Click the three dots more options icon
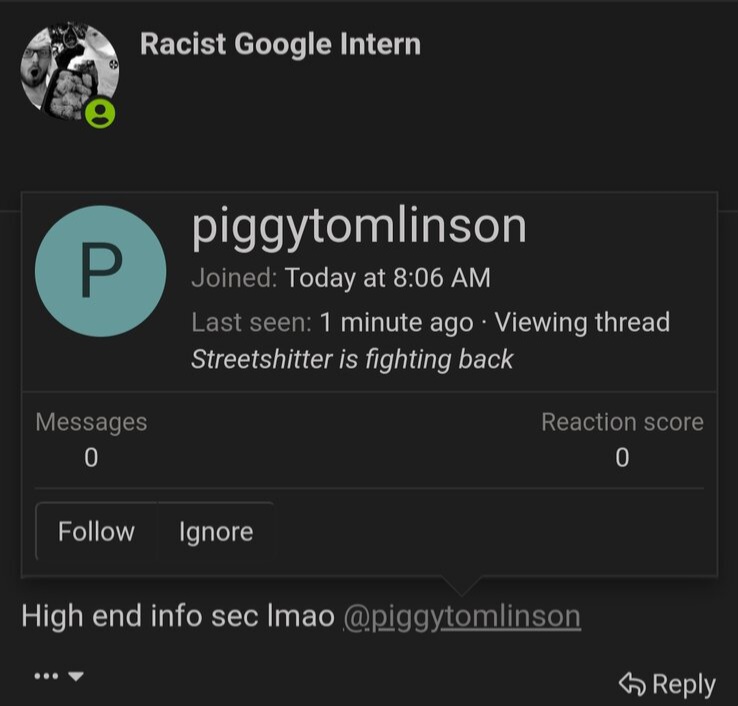The height and width of the screenshot is (706, 738). pyautogui.click(x=46, y=676)
